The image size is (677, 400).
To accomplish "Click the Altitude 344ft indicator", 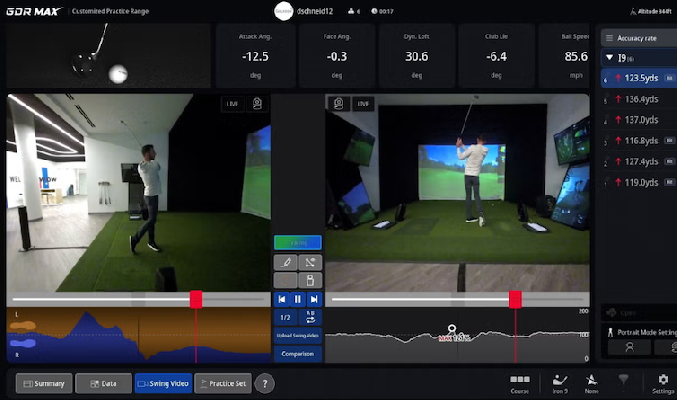I will tap(651, 11).
